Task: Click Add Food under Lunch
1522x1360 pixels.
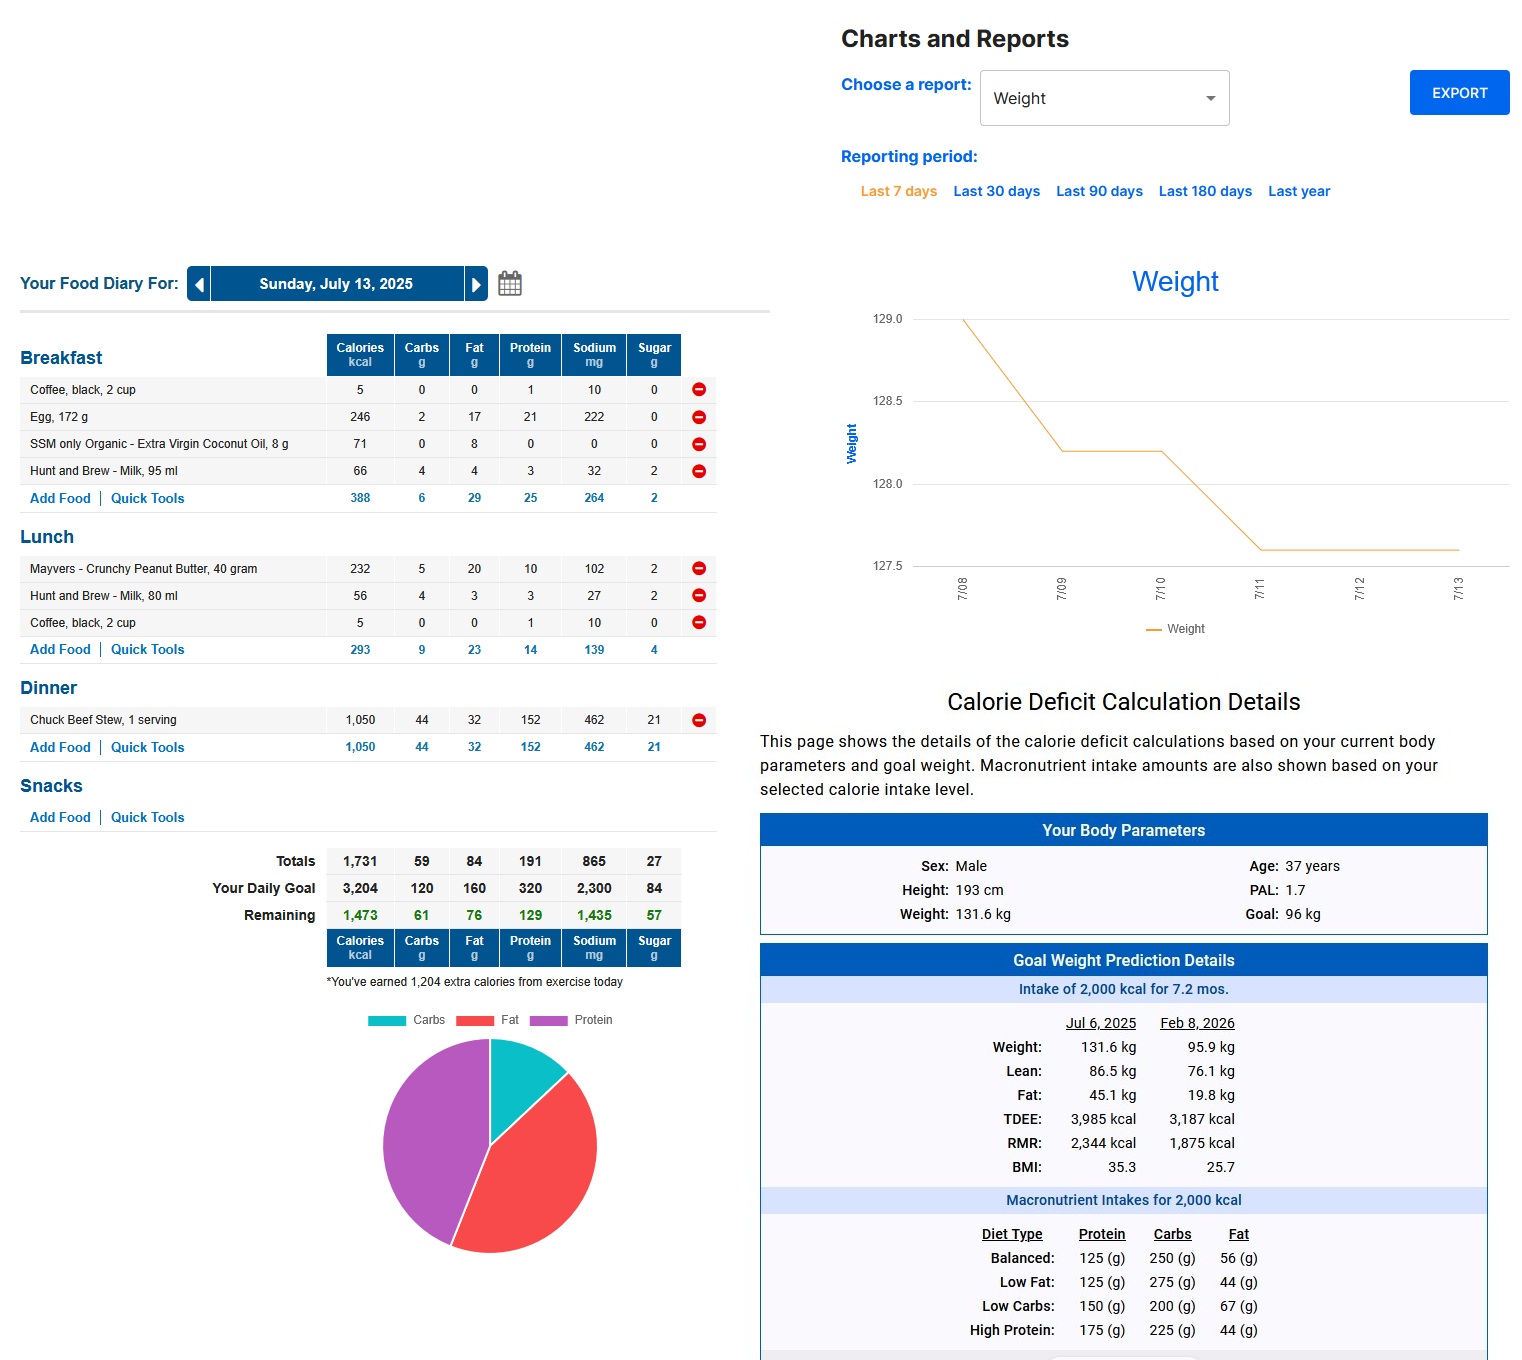Action: tap(60, 649)
